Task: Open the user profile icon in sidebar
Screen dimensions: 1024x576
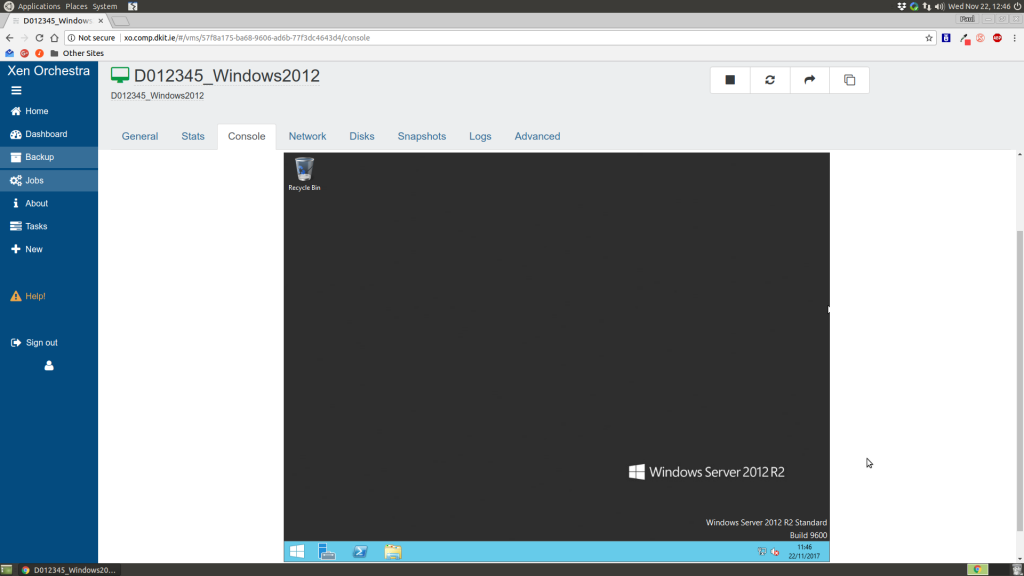Action: pos(49,366)
